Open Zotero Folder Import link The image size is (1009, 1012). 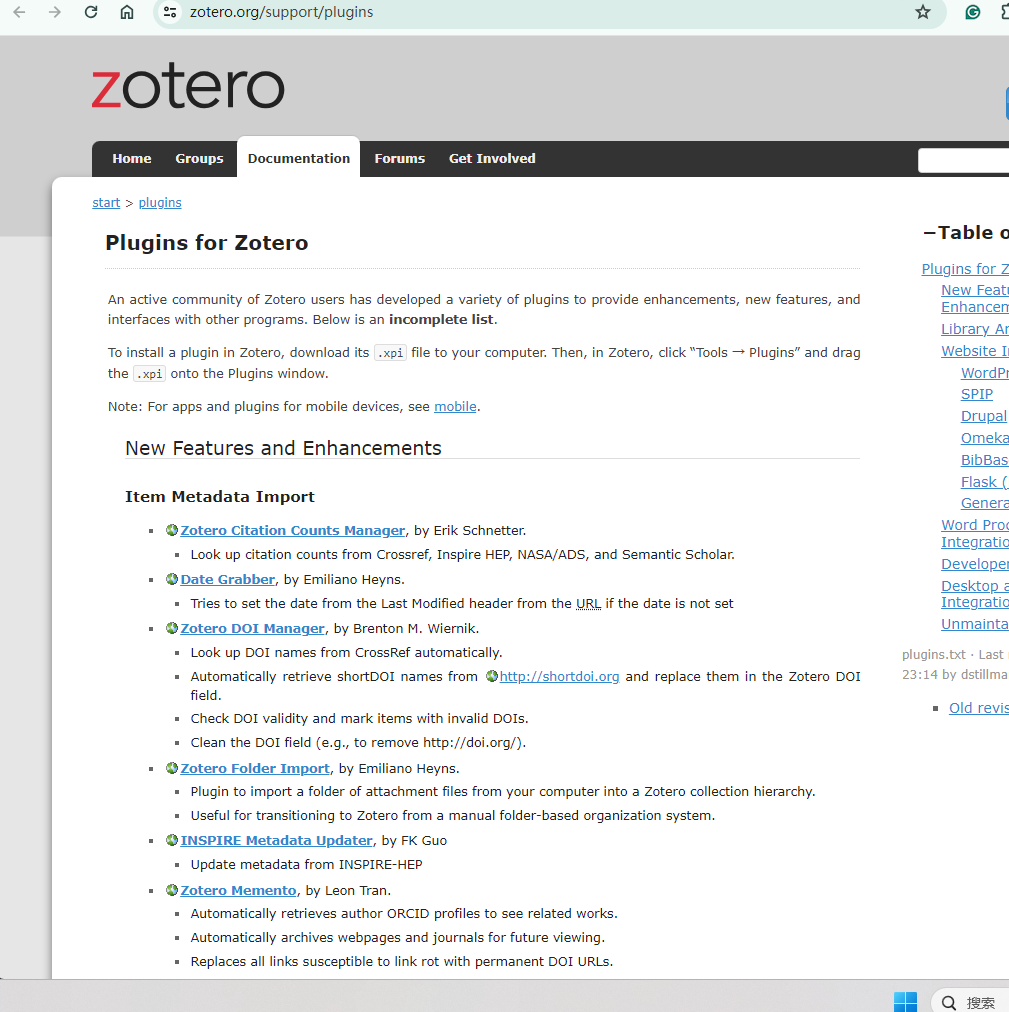[x=255, y=769]
